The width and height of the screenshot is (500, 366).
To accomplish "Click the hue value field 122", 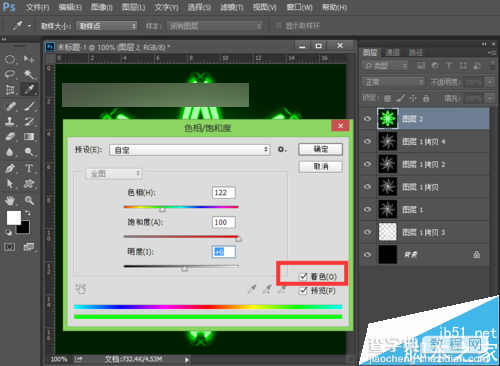I will 223,193.
